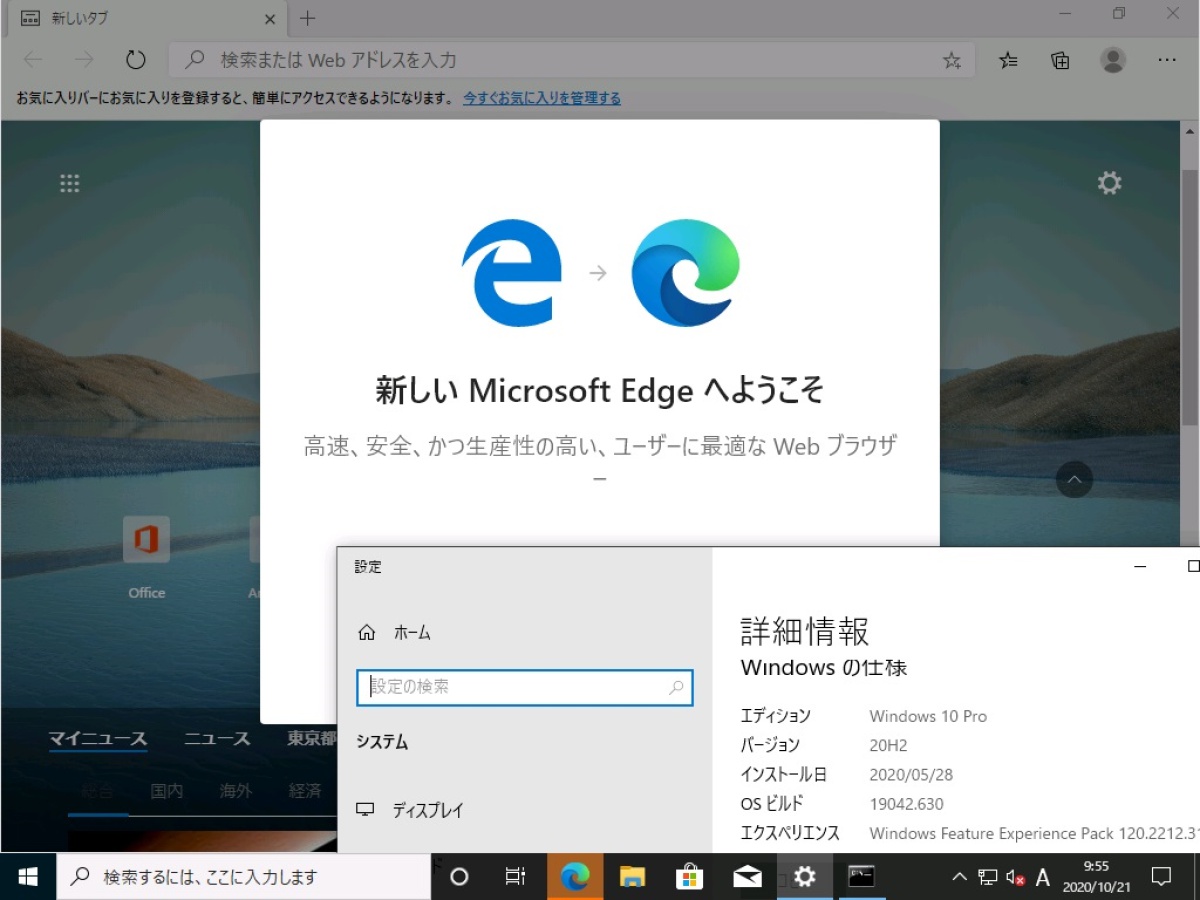Viewport: 1200px width, 900px height.
Task: Open the Settings and more (...) menu
Action: pyautogui.click(x=1167, y=60)
